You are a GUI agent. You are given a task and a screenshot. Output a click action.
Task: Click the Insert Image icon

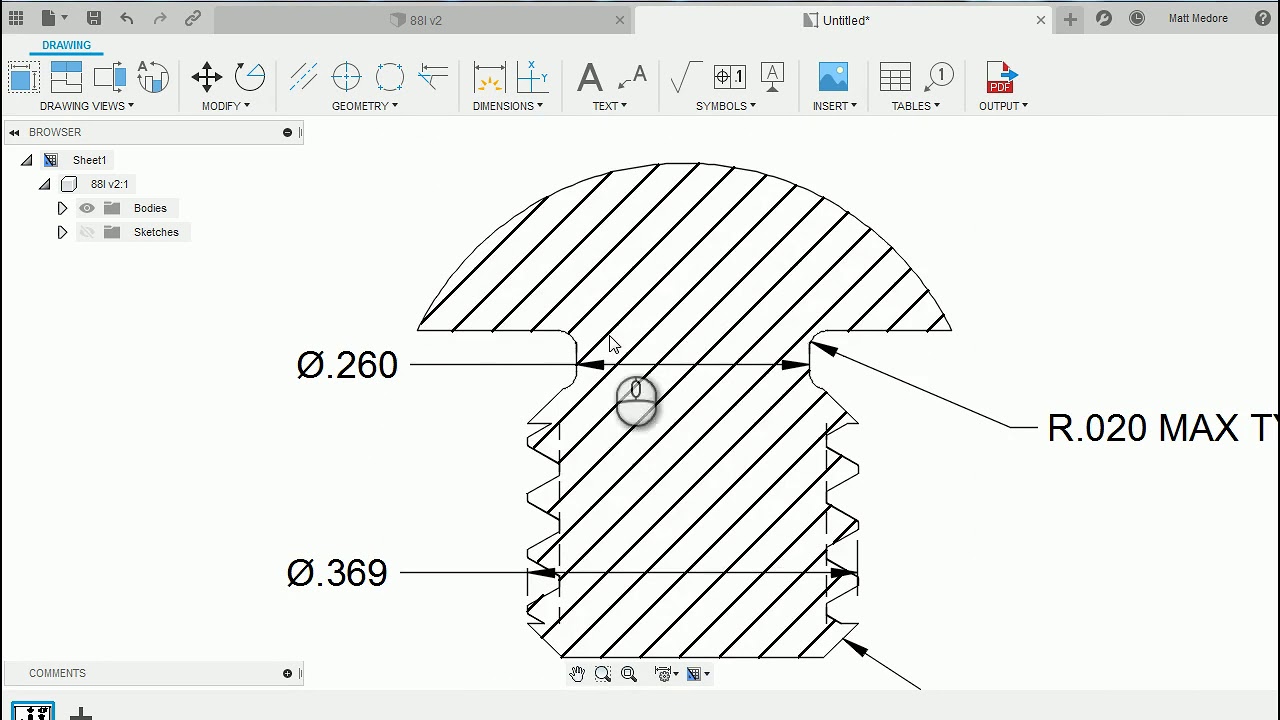coord(833,77)
